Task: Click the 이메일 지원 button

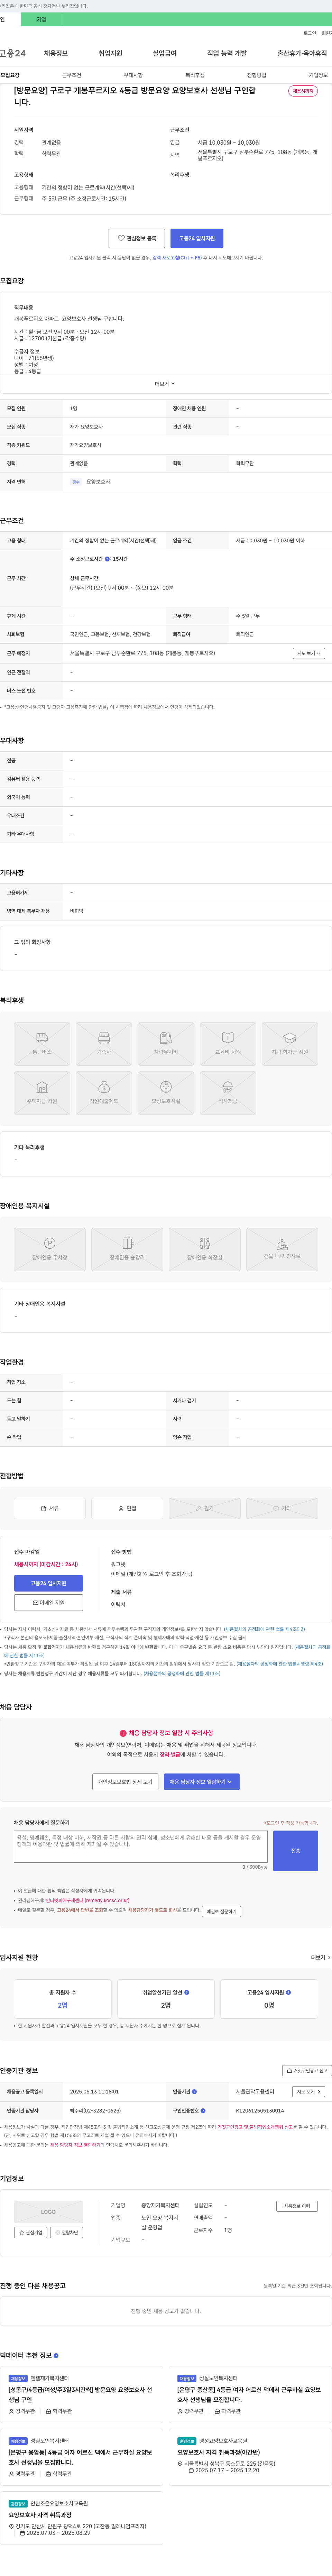Action: 48,1602
